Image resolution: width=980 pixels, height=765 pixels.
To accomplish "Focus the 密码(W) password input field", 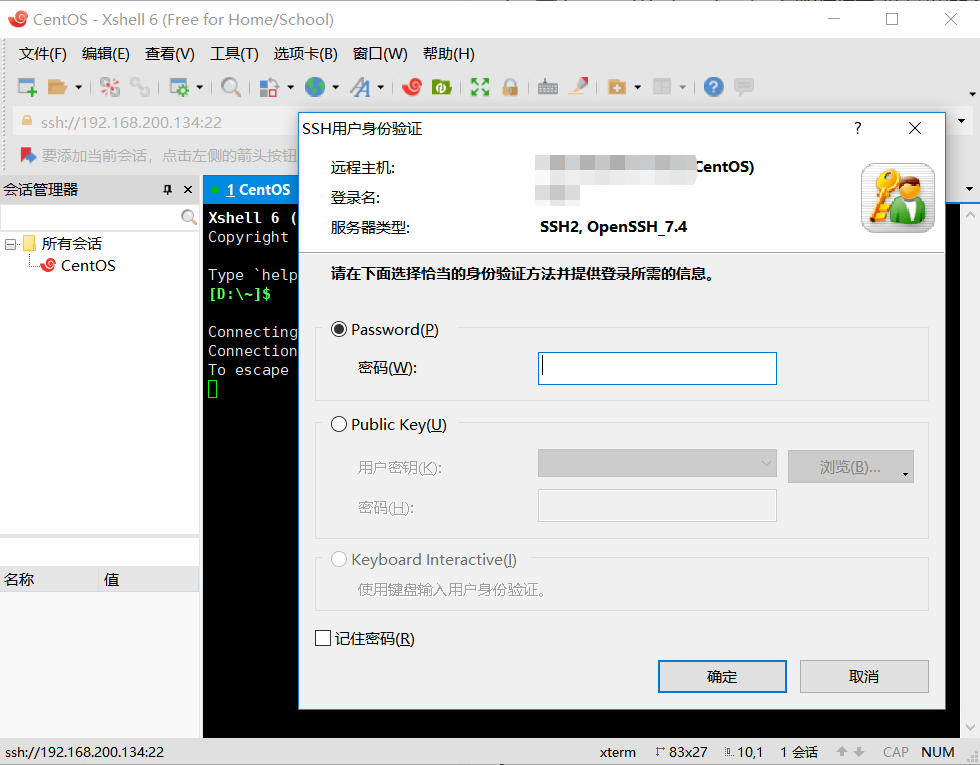I will [x=657, y=368].
